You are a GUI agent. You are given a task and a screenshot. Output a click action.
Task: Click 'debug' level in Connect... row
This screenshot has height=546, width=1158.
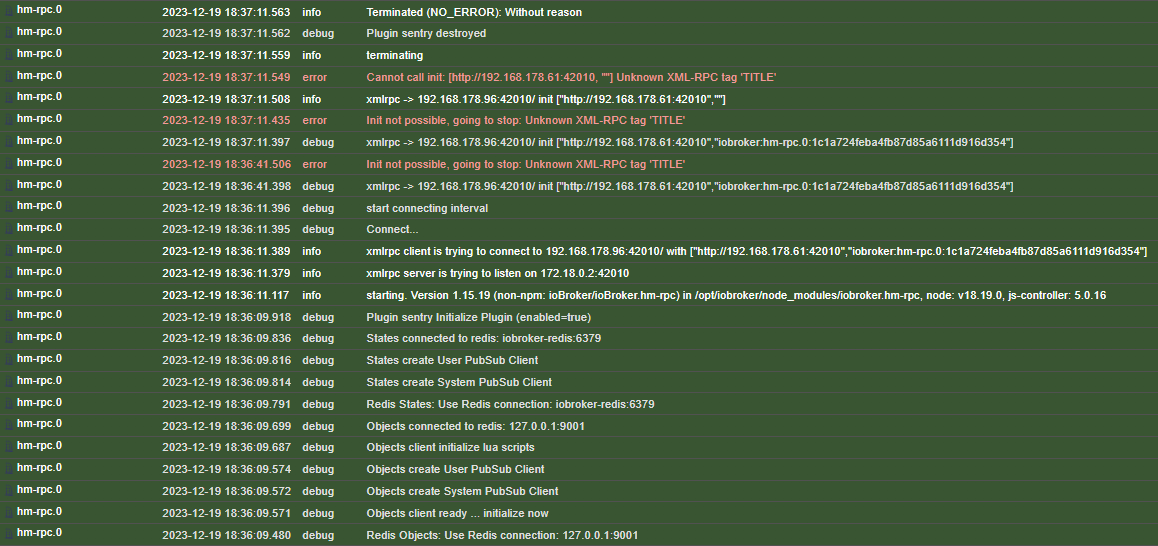coord(318,230)
